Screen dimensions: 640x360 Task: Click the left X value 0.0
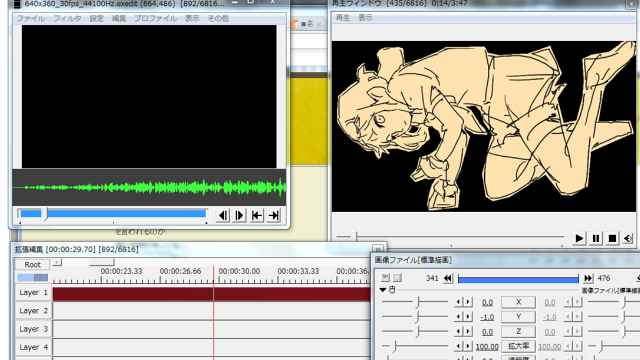tap(487, 302)
